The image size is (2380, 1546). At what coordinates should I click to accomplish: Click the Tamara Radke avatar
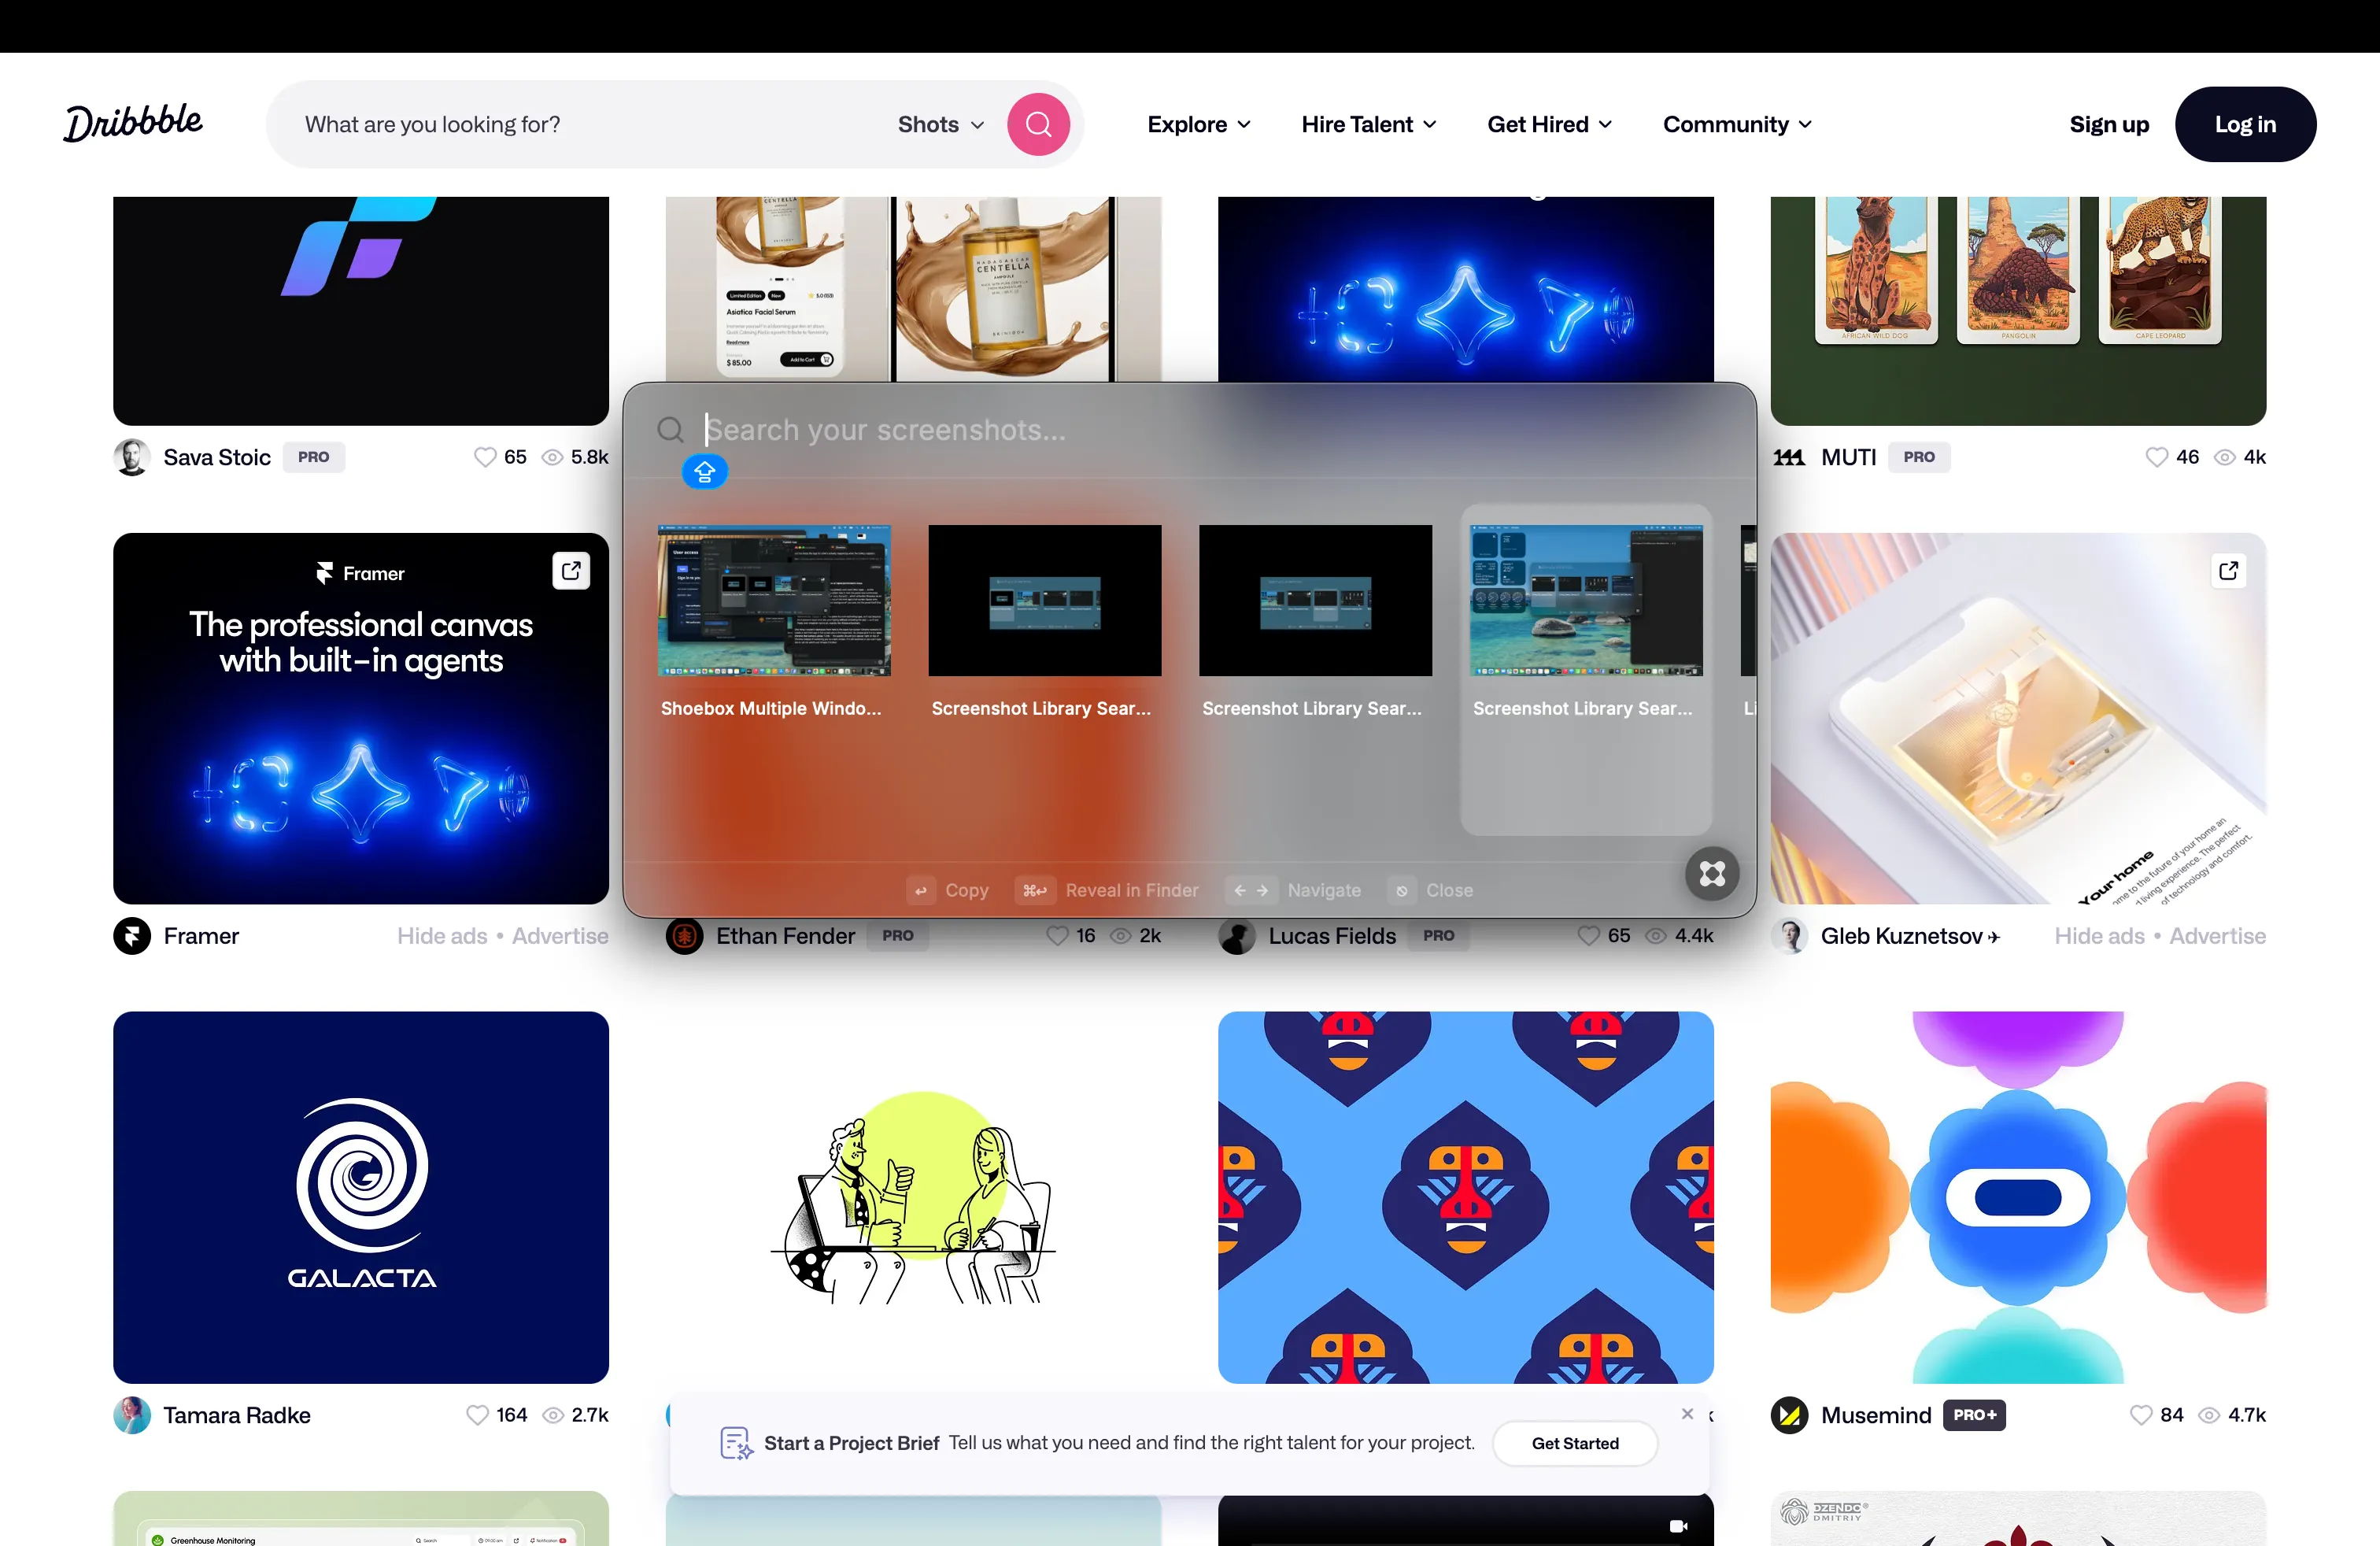tap(132, 1415)
